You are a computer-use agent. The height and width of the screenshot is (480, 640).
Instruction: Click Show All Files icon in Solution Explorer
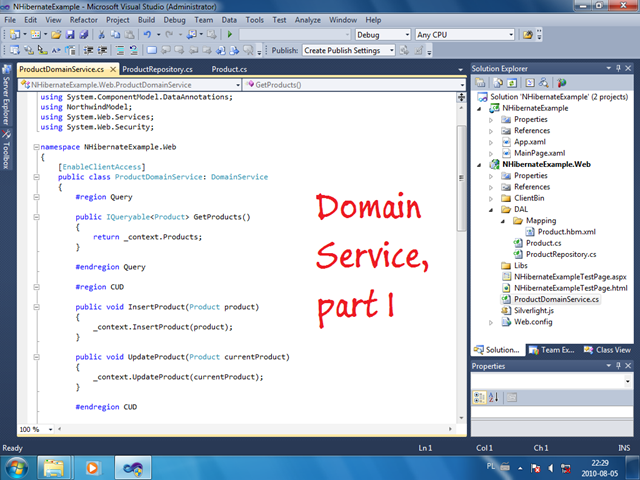point(498,83)
